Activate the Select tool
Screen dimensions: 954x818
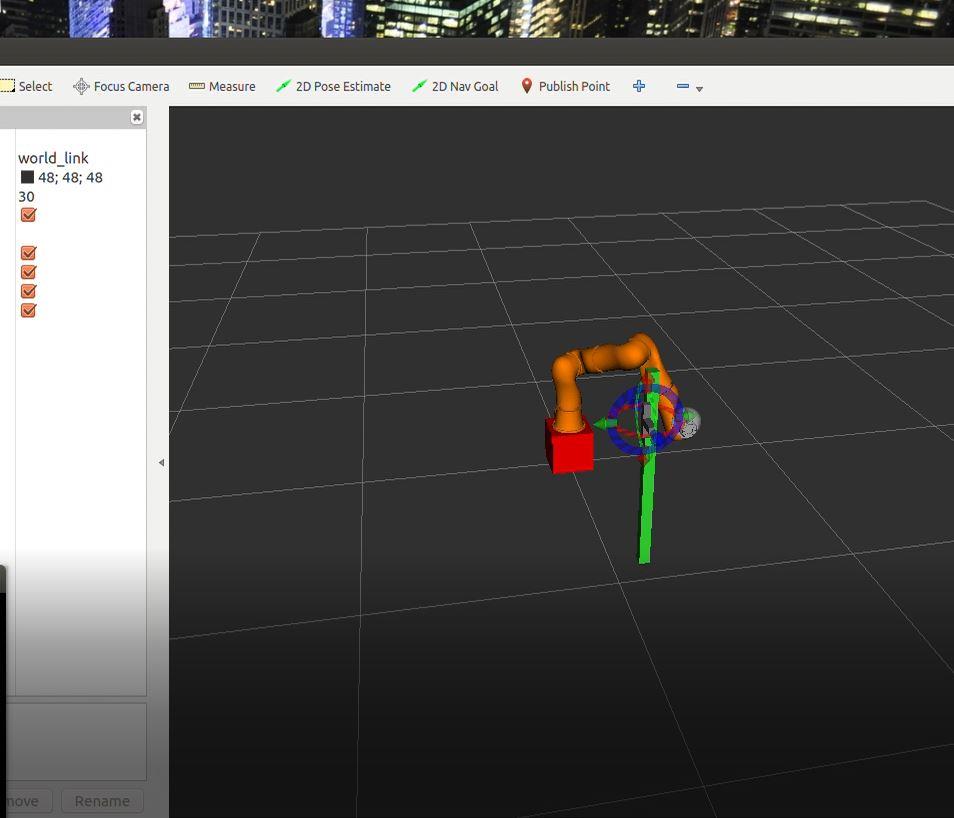tap(26, 86)
